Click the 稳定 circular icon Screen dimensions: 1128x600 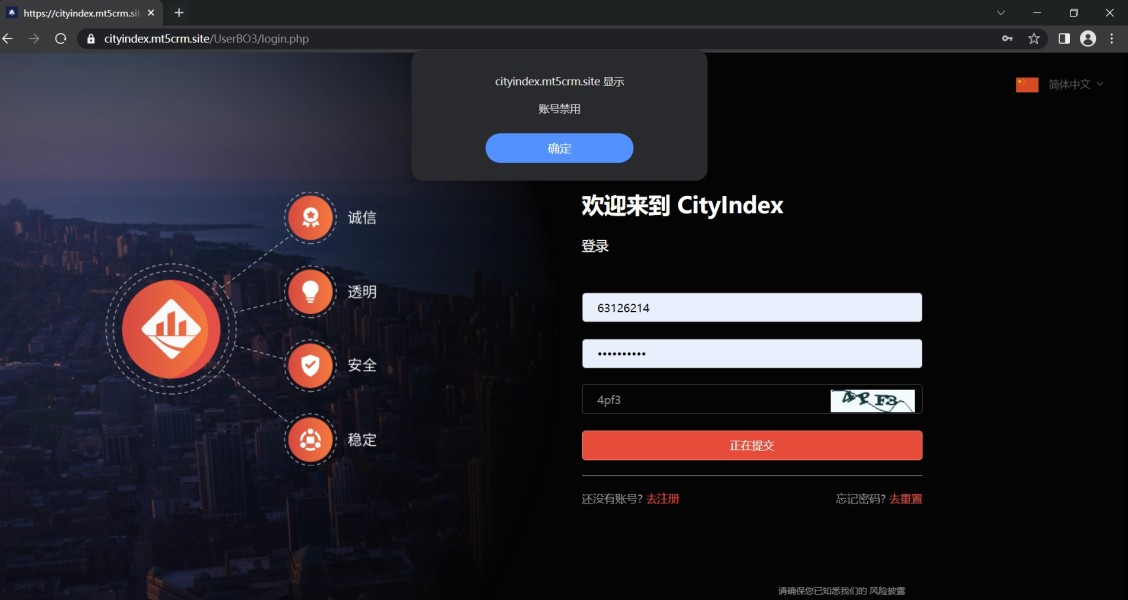[310, 439]
